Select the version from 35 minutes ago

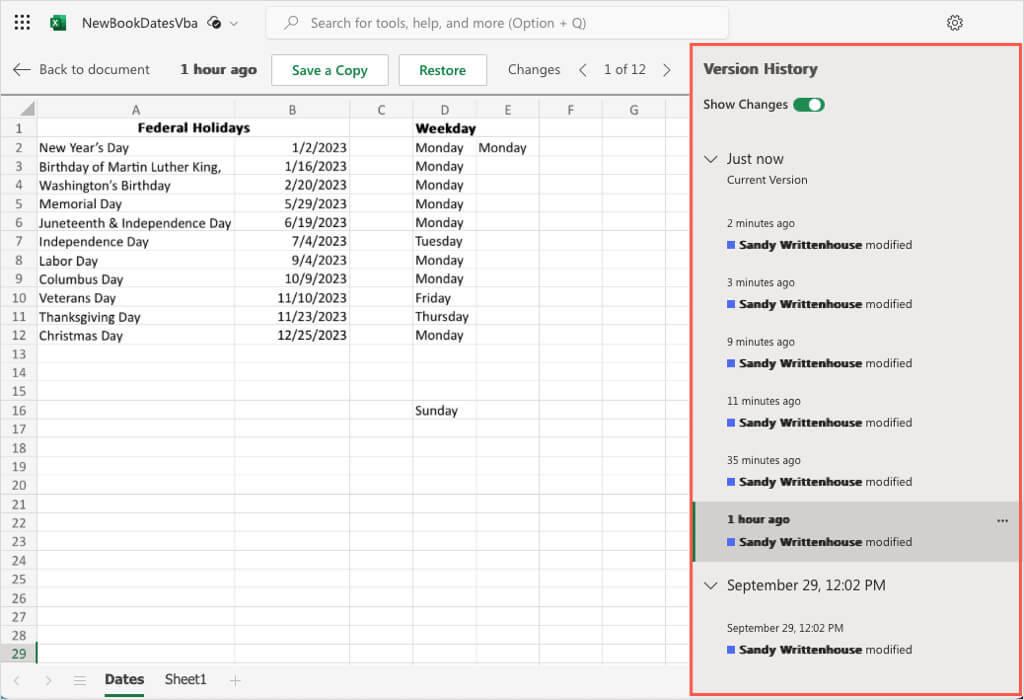[x=820, y=472]
